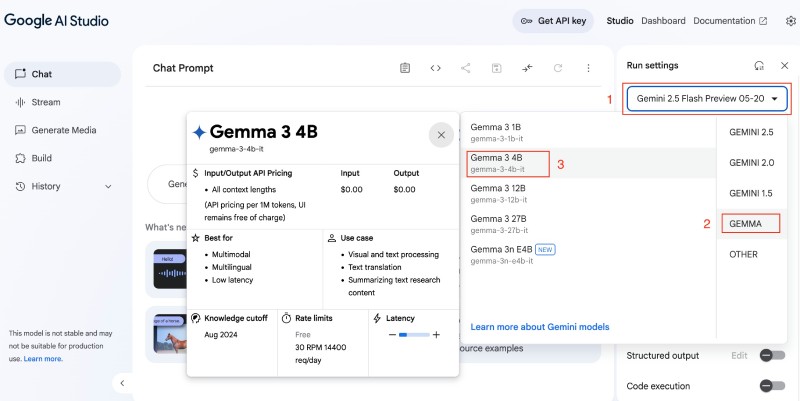Open system instructions clipboard icon

pos(405,68)
